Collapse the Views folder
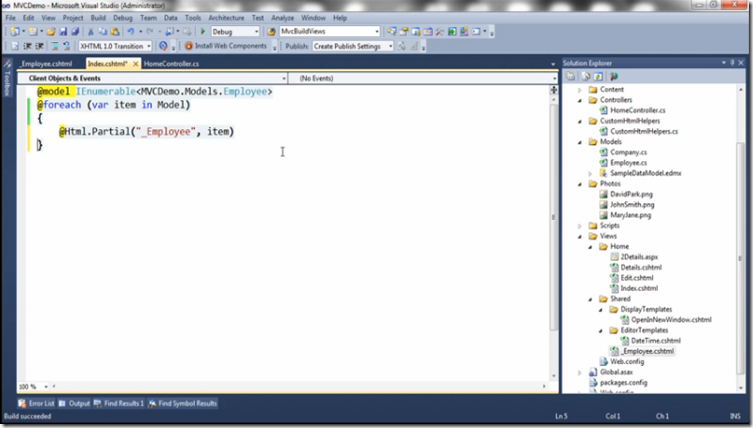This screenshot has width=753, height=428. pyautogui.click(x=580, y=236)
